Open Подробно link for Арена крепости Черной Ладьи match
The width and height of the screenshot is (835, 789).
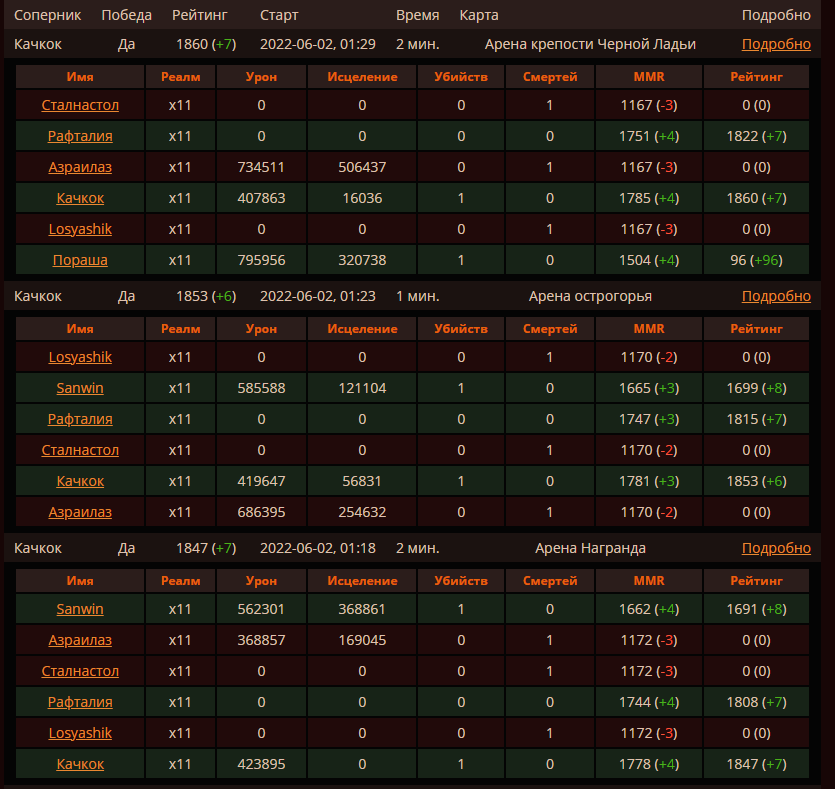click(x=776, y=44)
